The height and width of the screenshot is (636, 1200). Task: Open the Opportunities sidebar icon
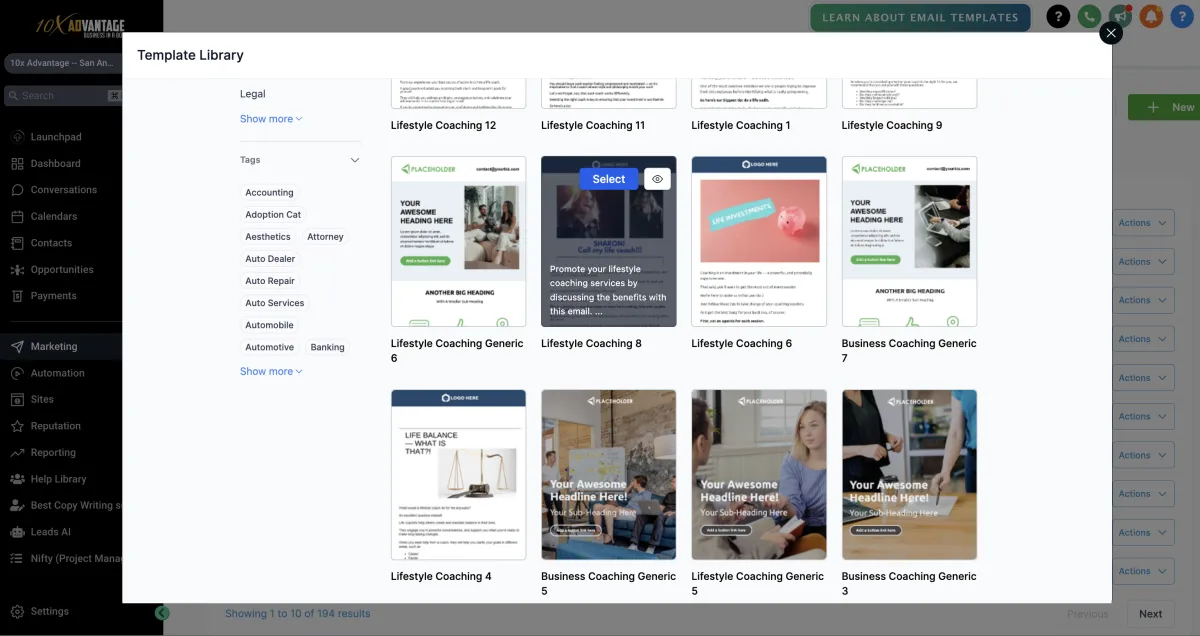pyautogui.click(x=17, y=269)
